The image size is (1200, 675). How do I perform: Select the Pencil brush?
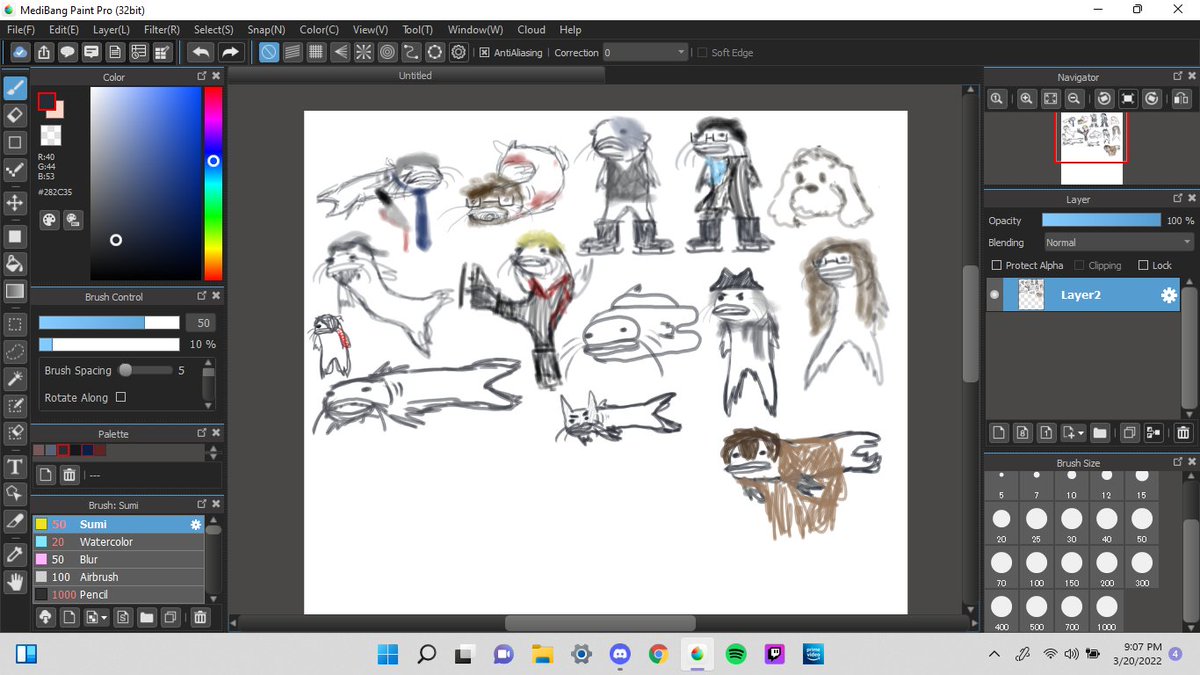118,594
